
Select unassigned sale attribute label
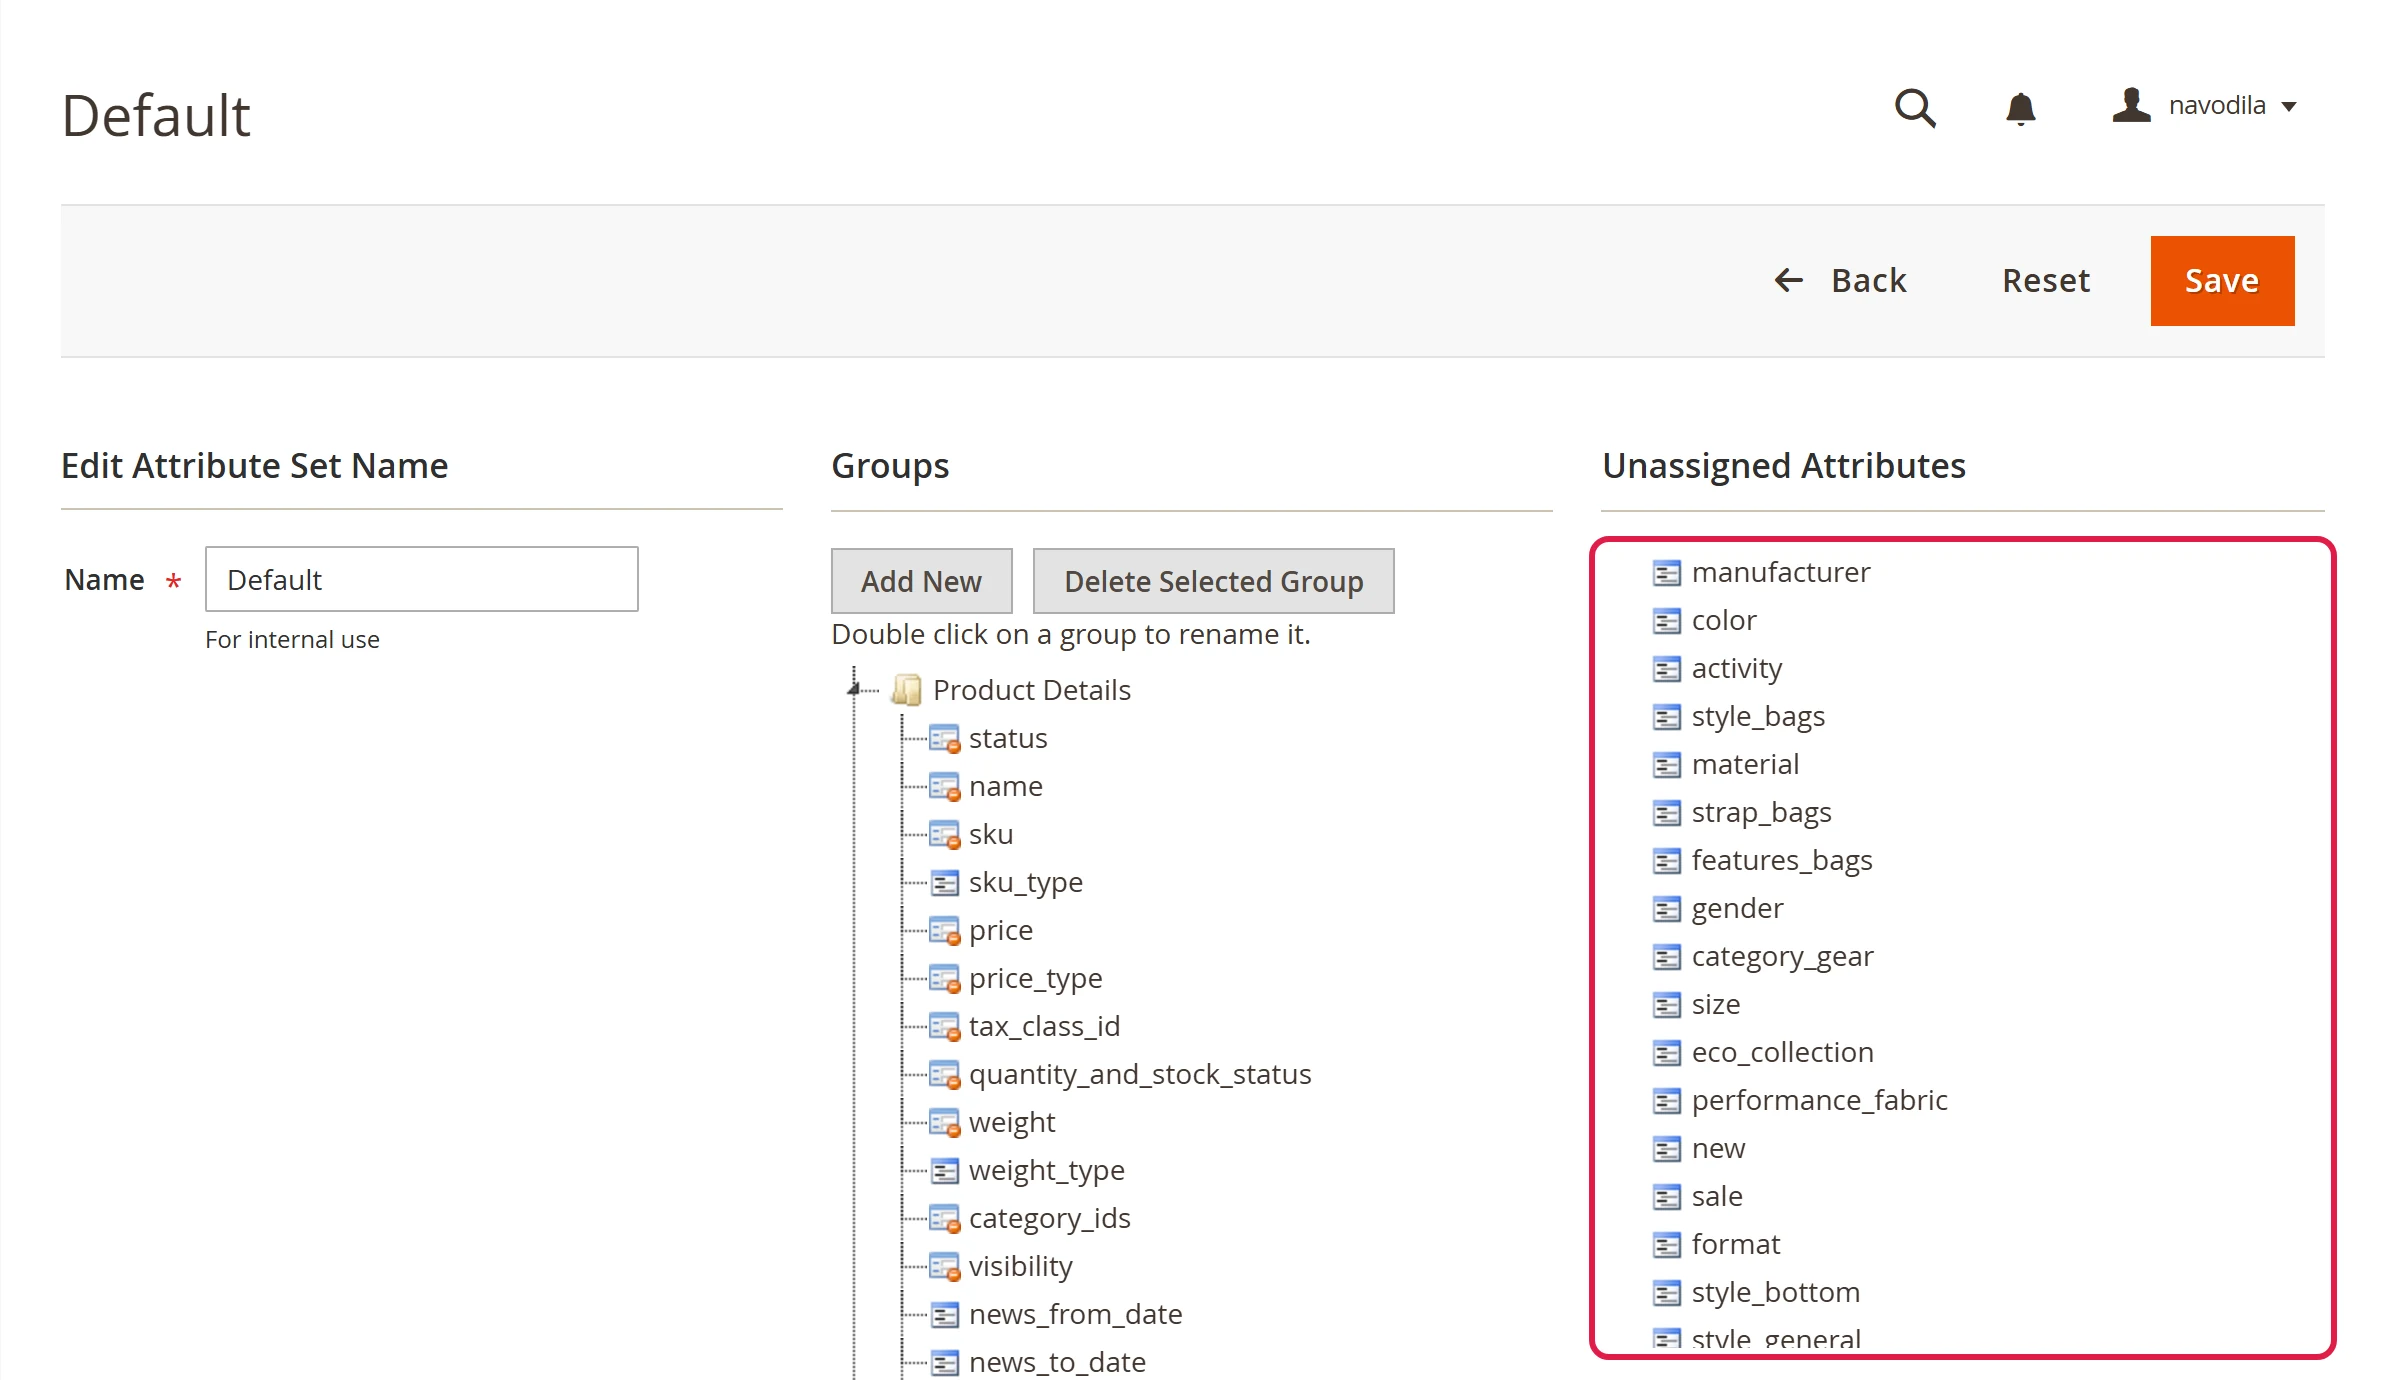tap(1717, 1196)
